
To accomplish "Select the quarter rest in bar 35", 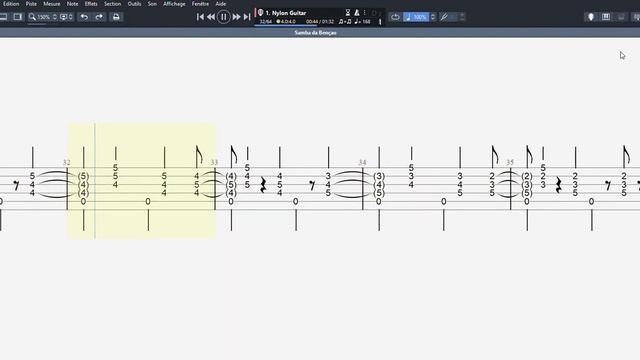I will click(x=559, y=185).
